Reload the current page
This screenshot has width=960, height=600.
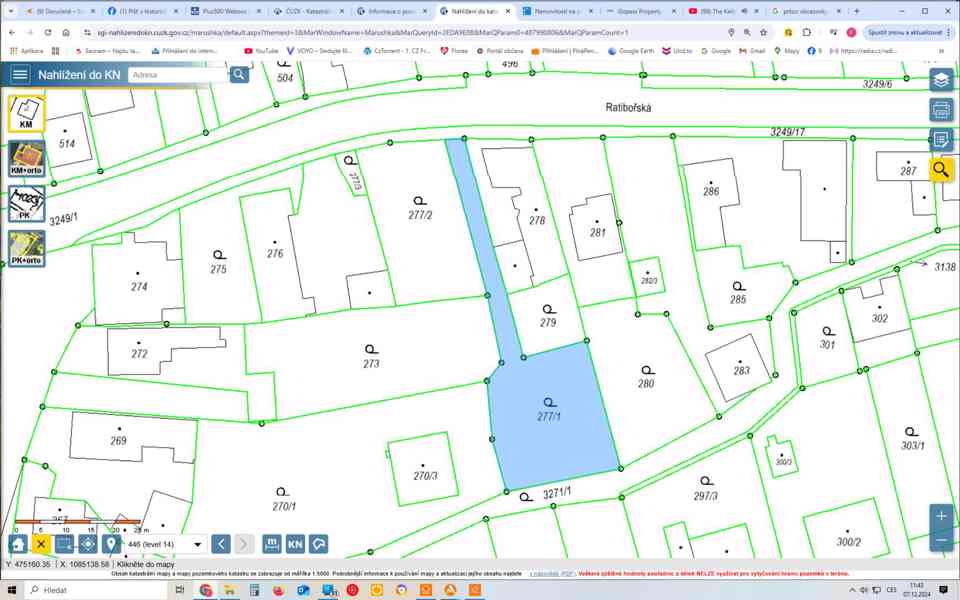click(x=48, y=32)
